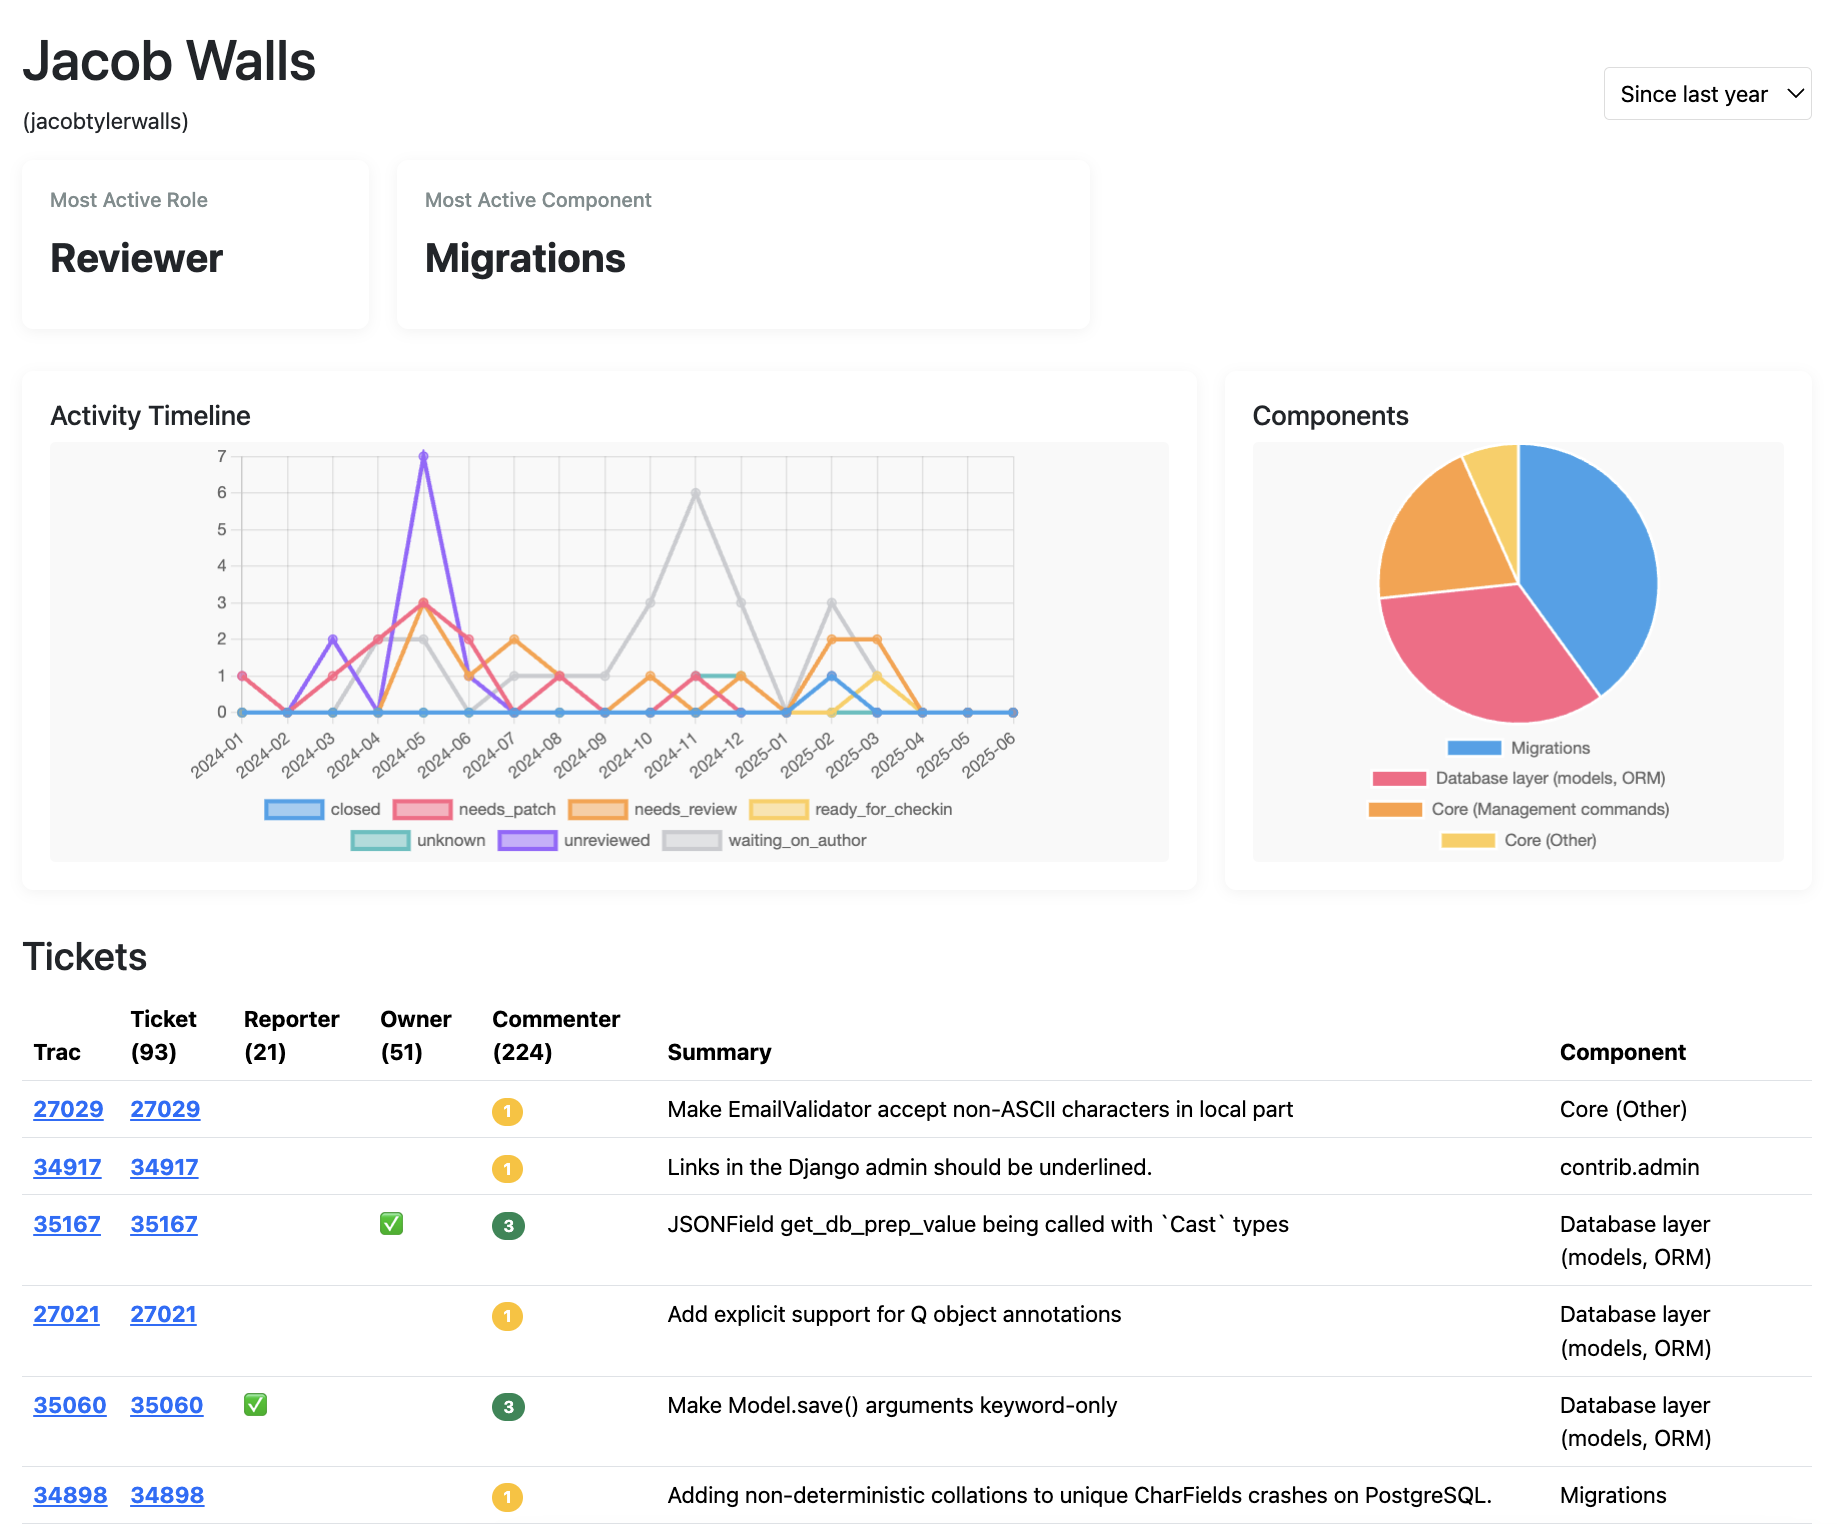The height and width of the screenshot is (1524, 1840).
Task: Open Ticket link 35167
Action: [164, 1224]
